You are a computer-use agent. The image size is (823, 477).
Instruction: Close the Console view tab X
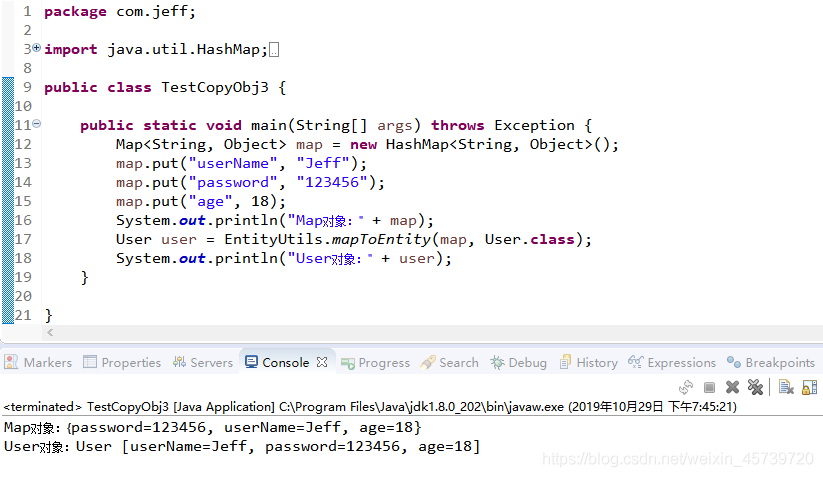[322, 362]
